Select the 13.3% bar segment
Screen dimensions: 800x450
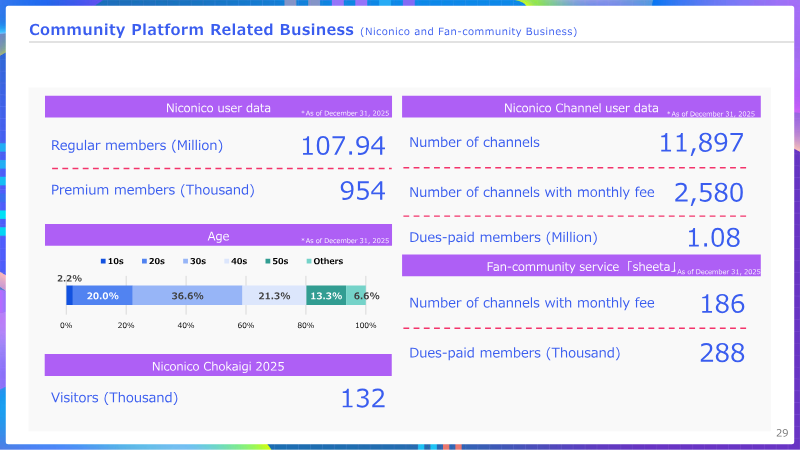coord(326,295)
